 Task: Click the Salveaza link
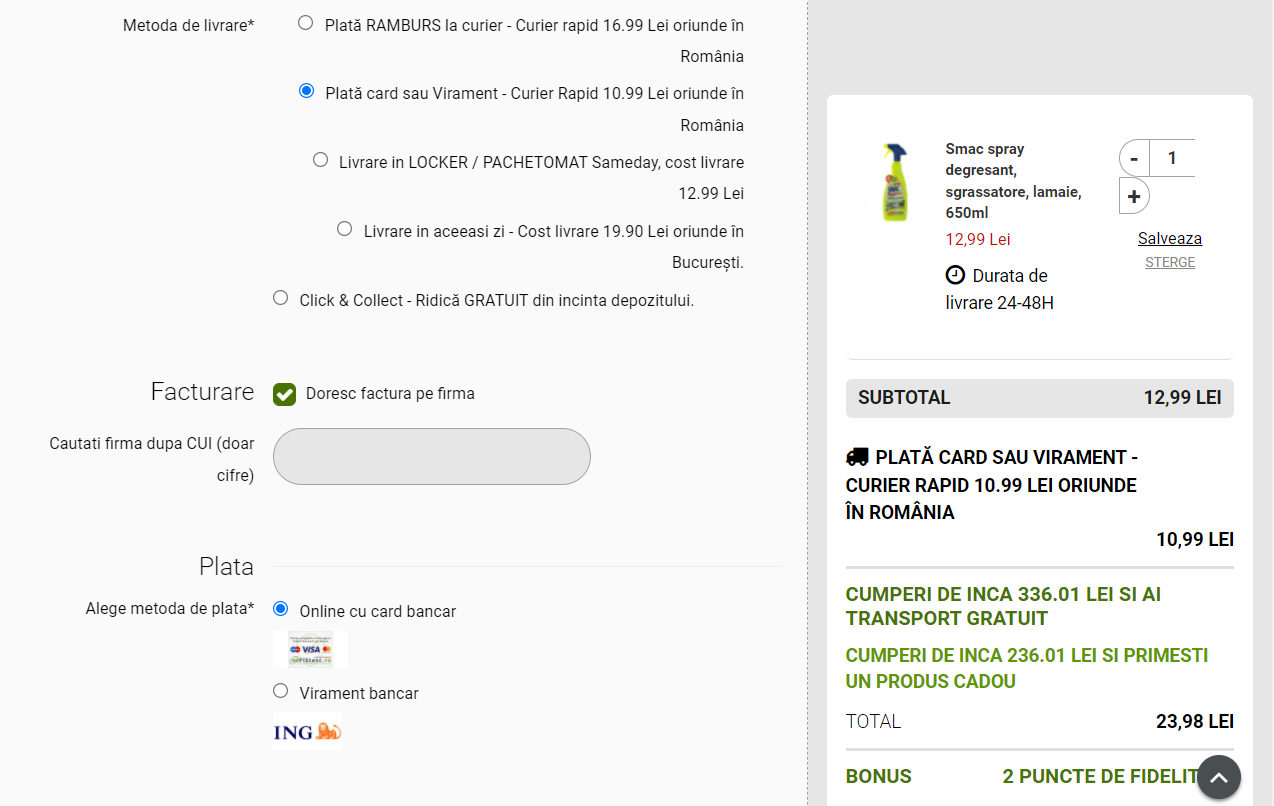click(x=1169, y=238)
